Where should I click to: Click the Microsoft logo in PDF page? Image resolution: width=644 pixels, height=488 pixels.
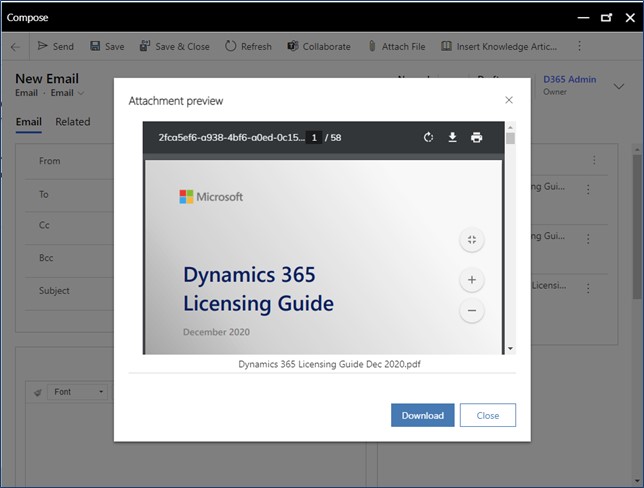(x=211, y=197)
